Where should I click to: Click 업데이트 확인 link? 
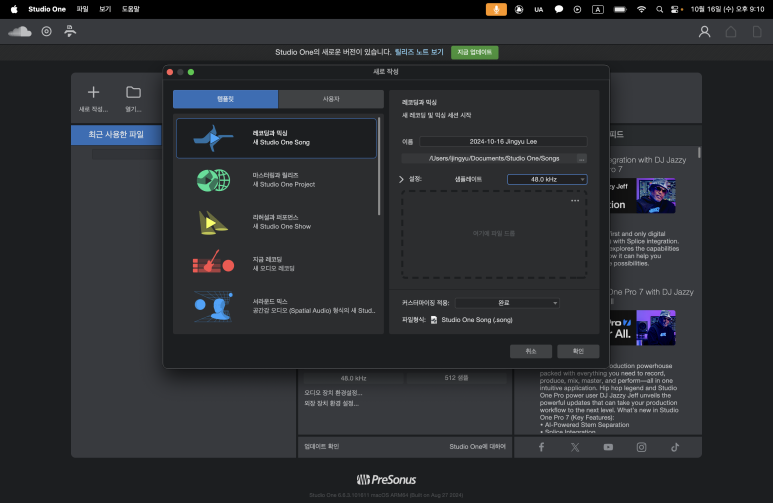(x=321, y=446)
